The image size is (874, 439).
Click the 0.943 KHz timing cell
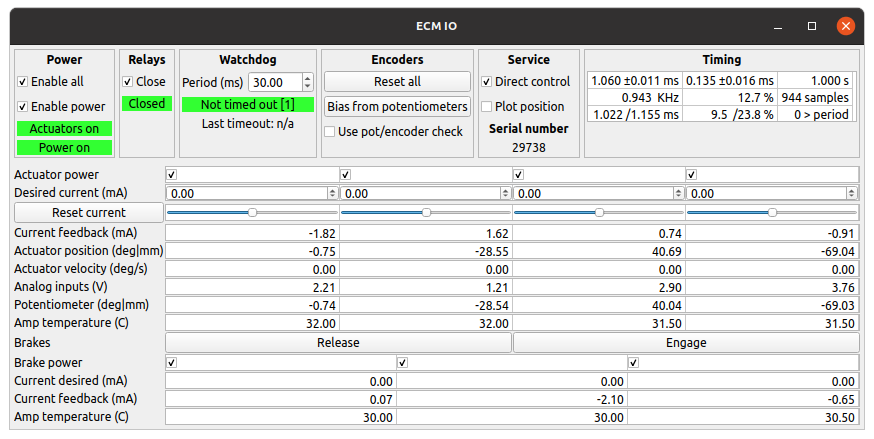[635, 97]
